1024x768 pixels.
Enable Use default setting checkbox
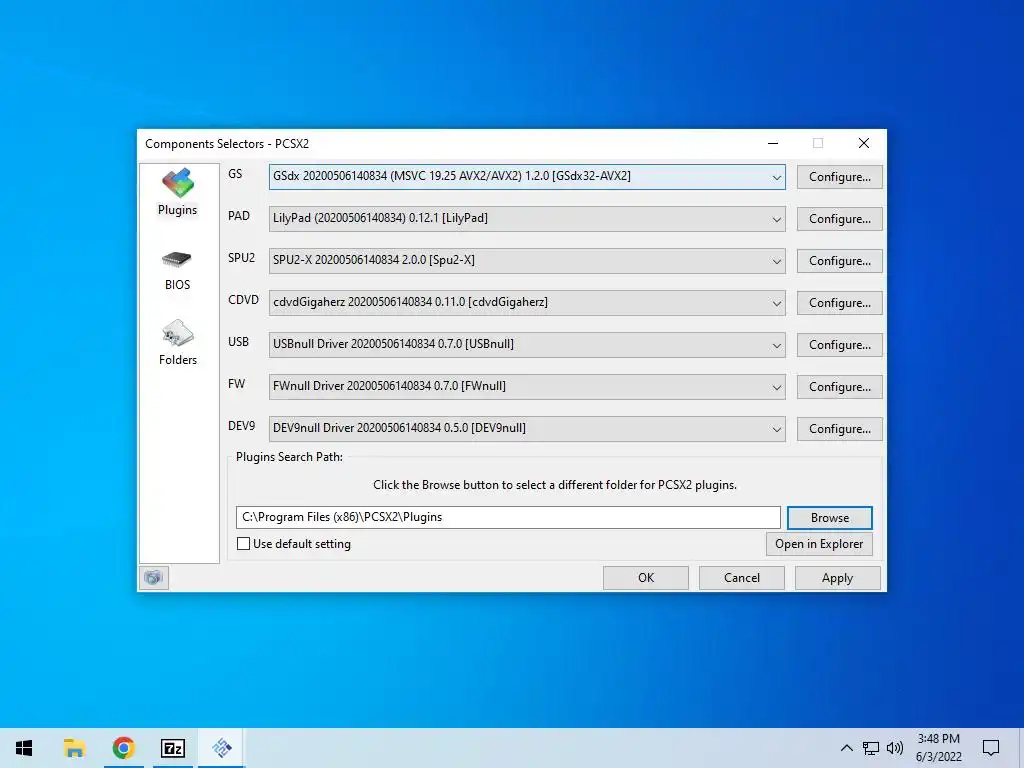tap(244, 543)
